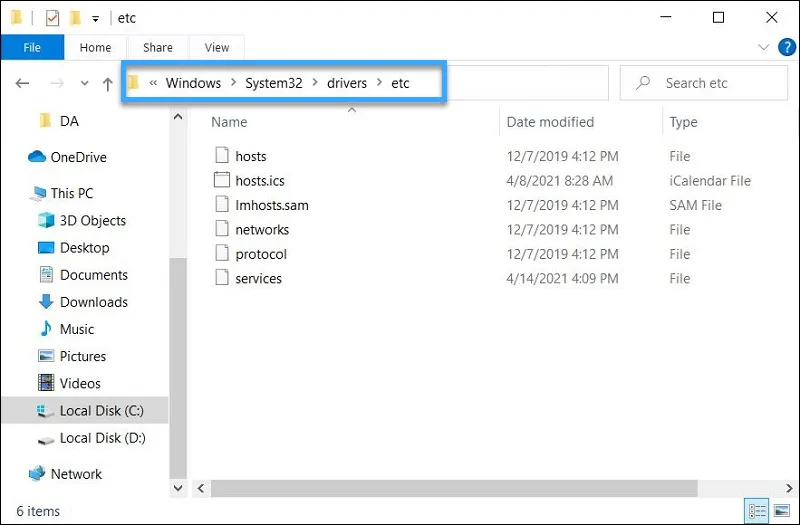Open Network in the navigation pane
800x525 pixels.
(x=77, y=474)
